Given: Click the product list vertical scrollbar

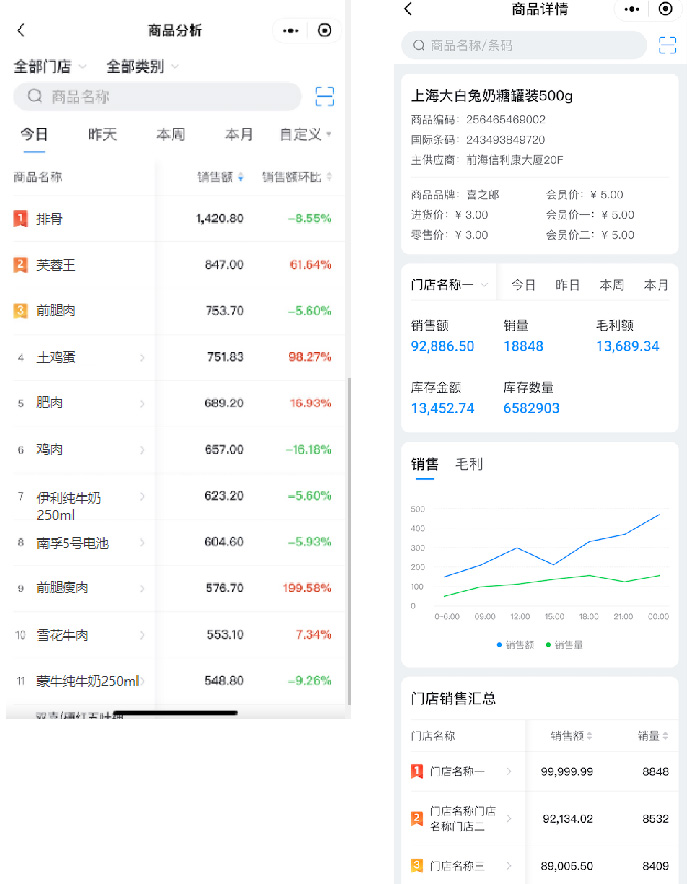Looking at the screenshot, I should click(x=349, y=540).
